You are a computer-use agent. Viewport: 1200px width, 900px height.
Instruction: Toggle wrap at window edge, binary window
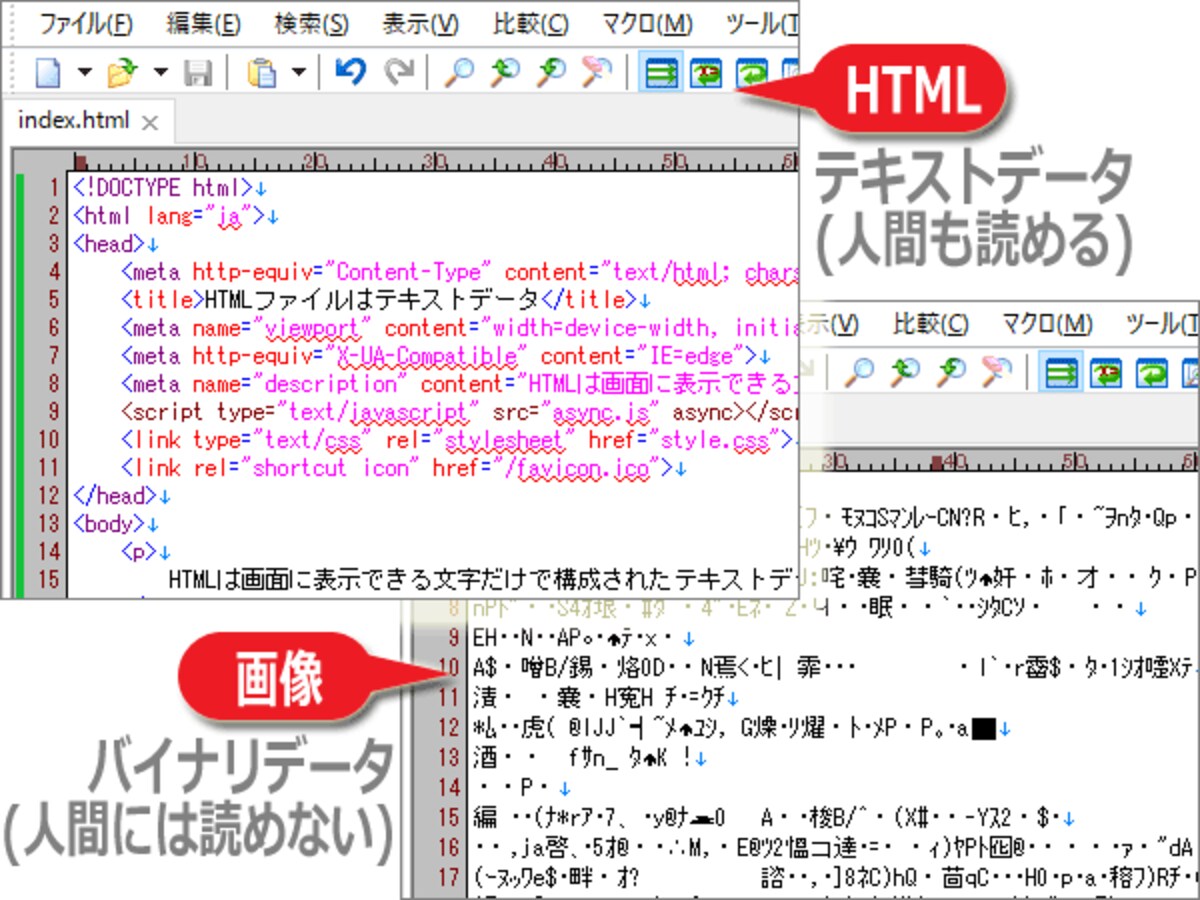pos(1153,373)
